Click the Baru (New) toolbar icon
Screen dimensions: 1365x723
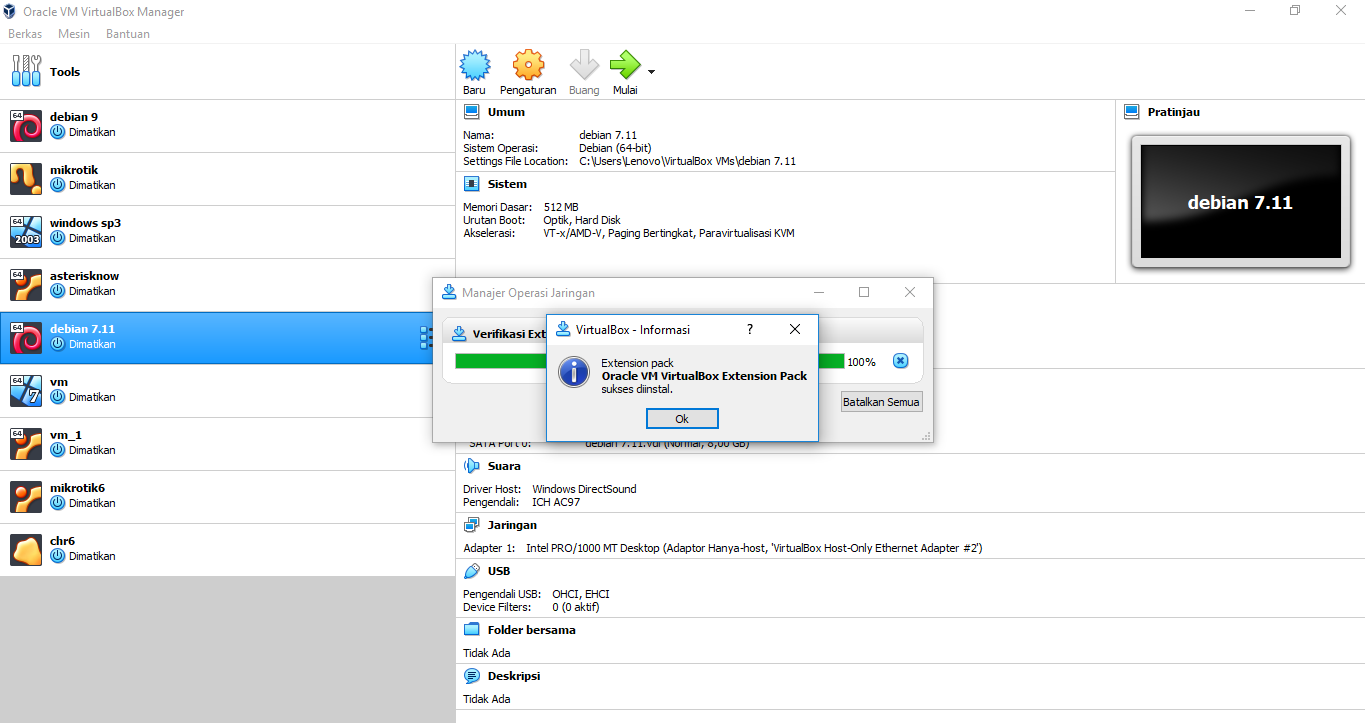475,66
